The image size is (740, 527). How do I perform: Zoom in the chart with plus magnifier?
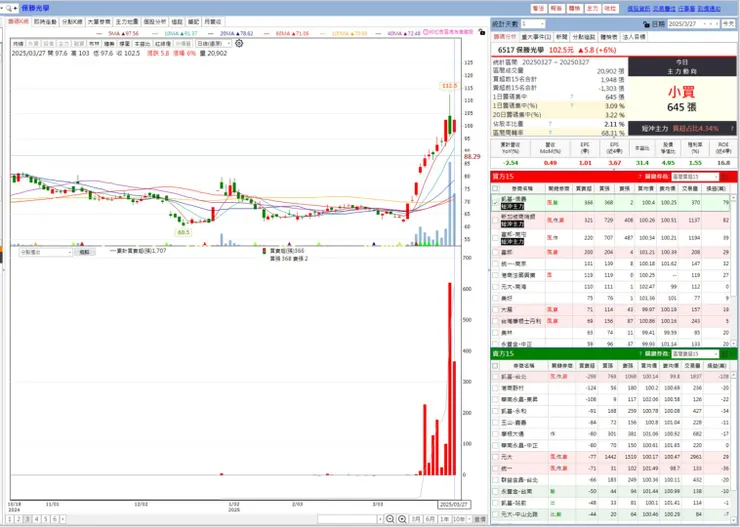[402, 519]
